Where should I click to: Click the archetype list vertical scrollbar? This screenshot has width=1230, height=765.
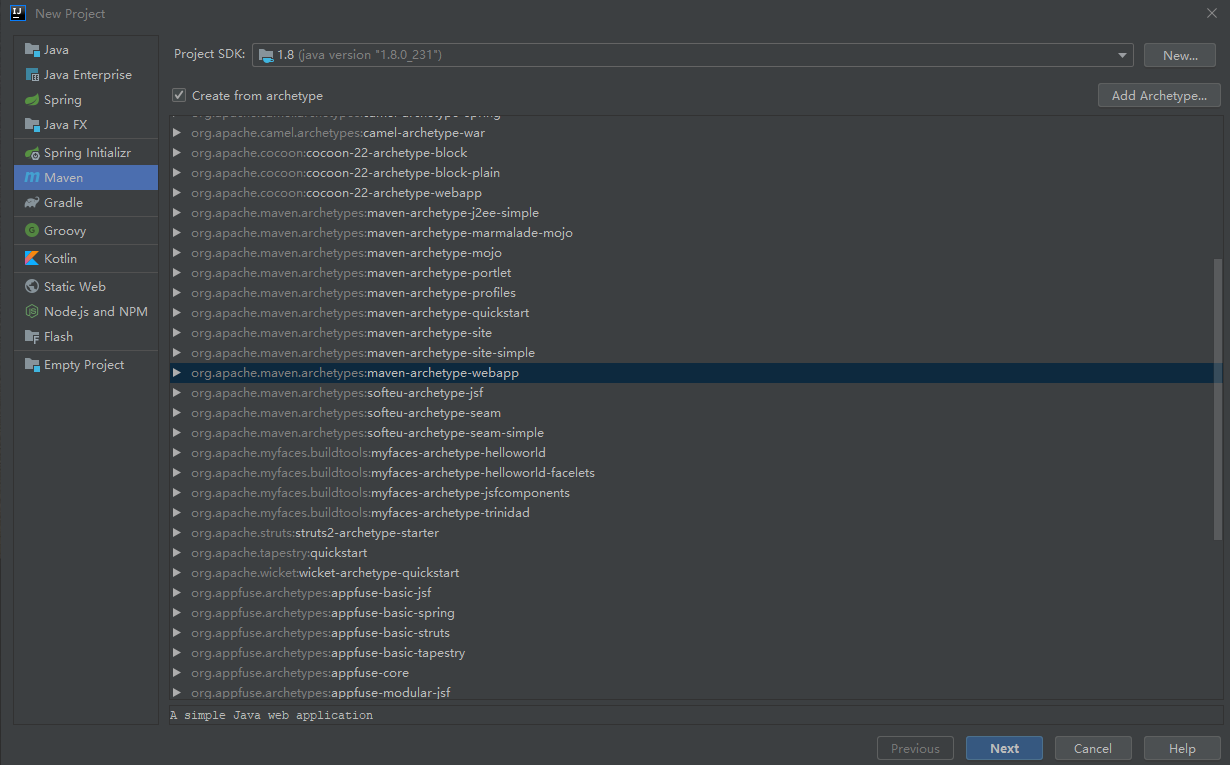pos(1217,400)
